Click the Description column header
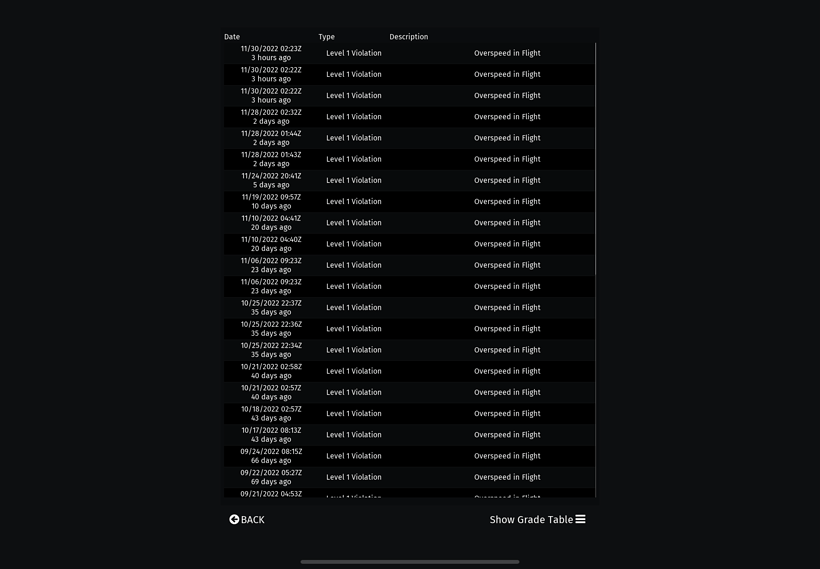Screen dimensions: 820x569 pyautogui.click(x=408, y=37)
